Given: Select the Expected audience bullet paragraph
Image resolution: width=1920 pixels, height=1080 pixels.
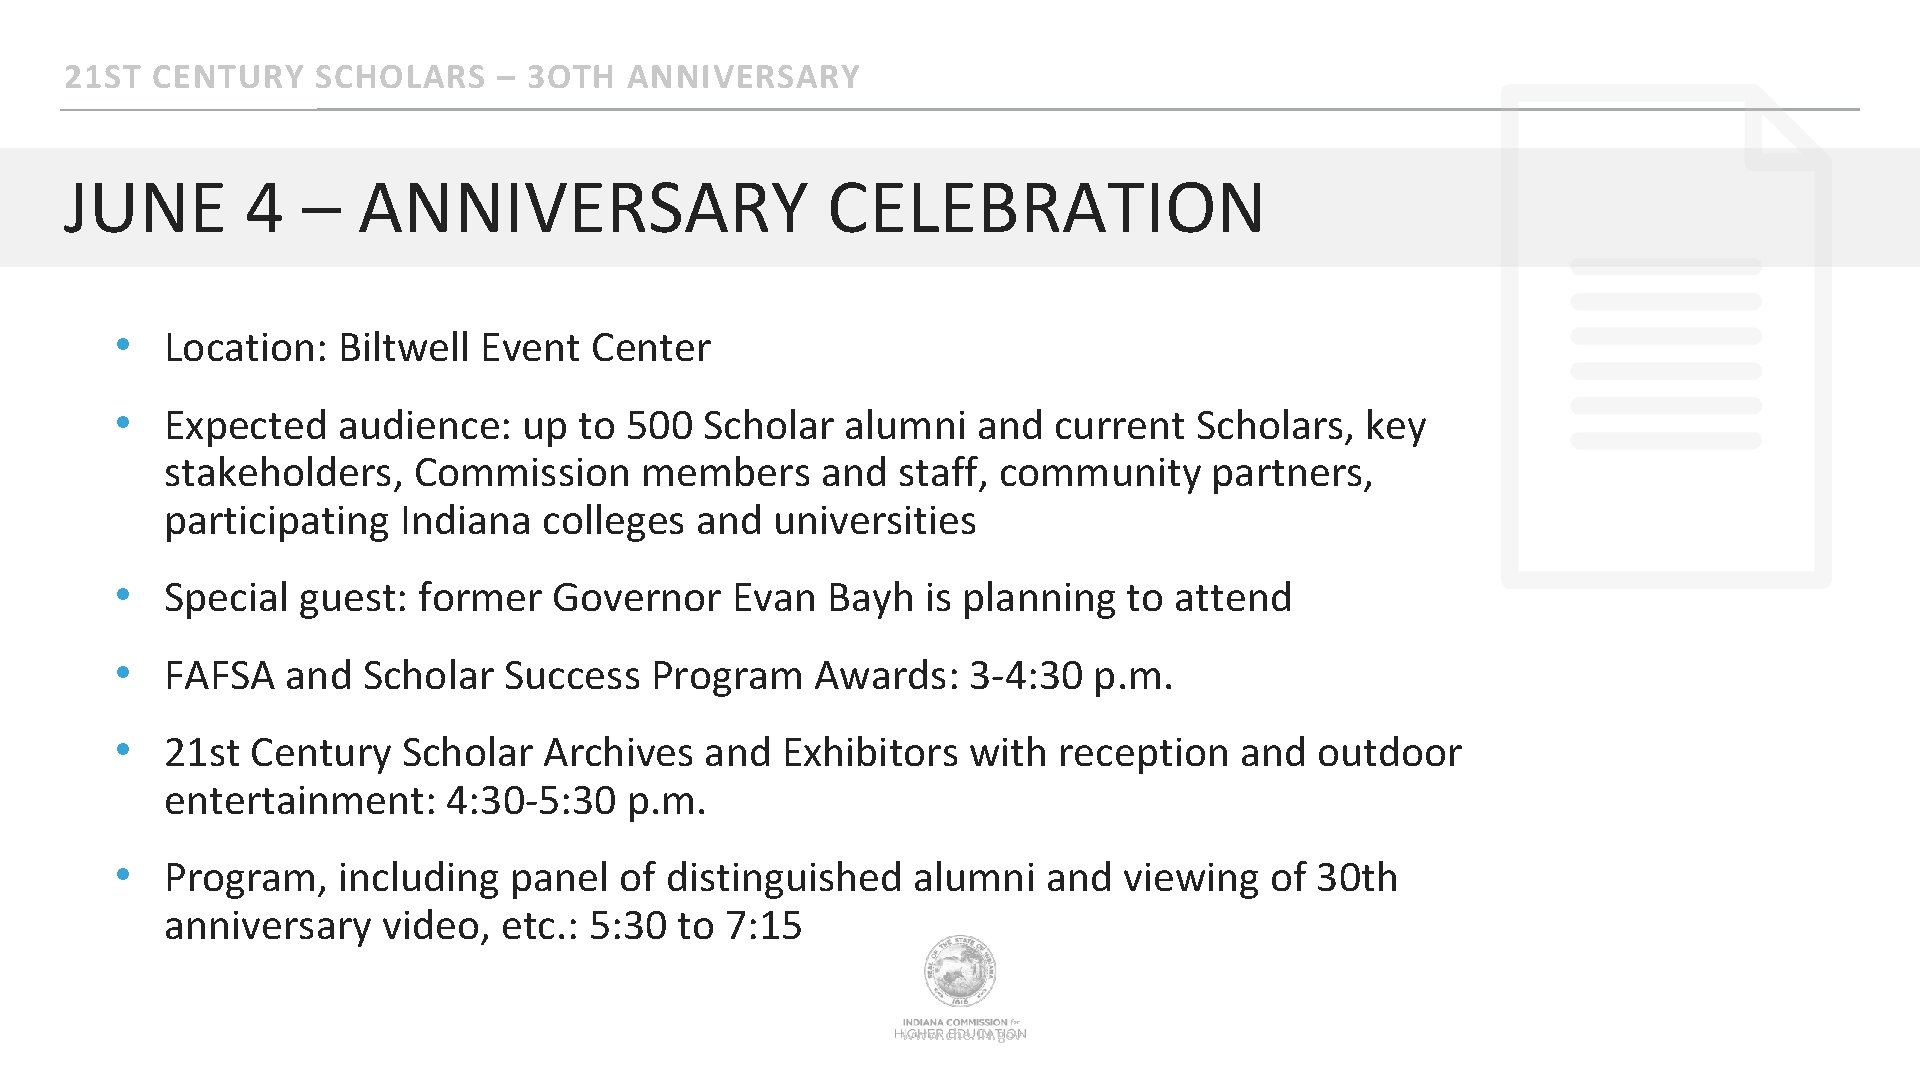Looking at the screenshot, I should coord(795,473).
